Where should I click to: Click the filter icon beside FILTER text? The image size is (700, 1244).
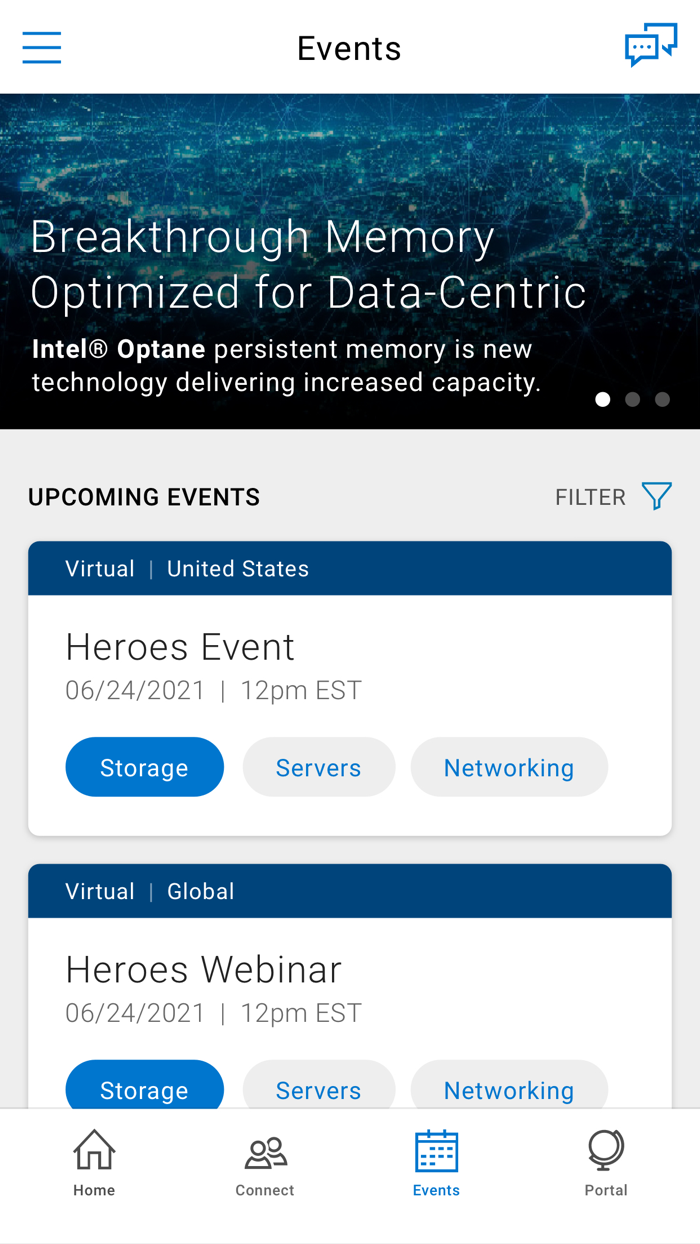(x=657, y=495)
